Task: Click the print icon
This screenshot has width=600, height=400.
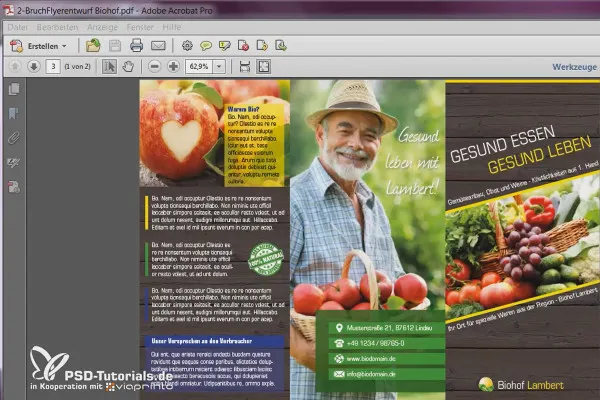Action: pyautogui.click(x=136, y=46)
